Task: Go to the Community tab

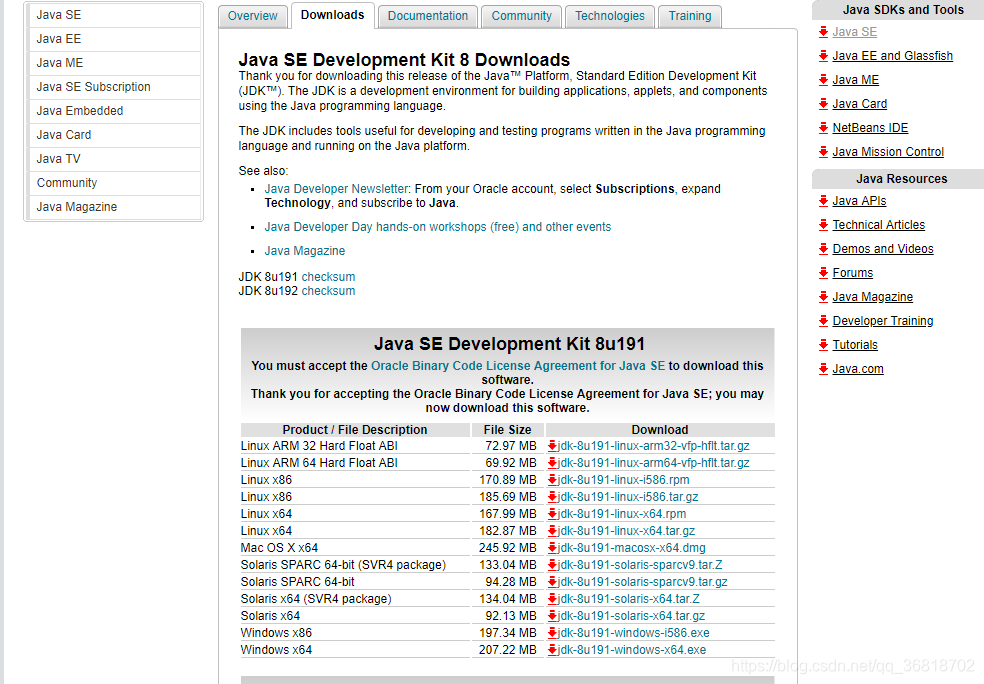Action: click(521, 16)
